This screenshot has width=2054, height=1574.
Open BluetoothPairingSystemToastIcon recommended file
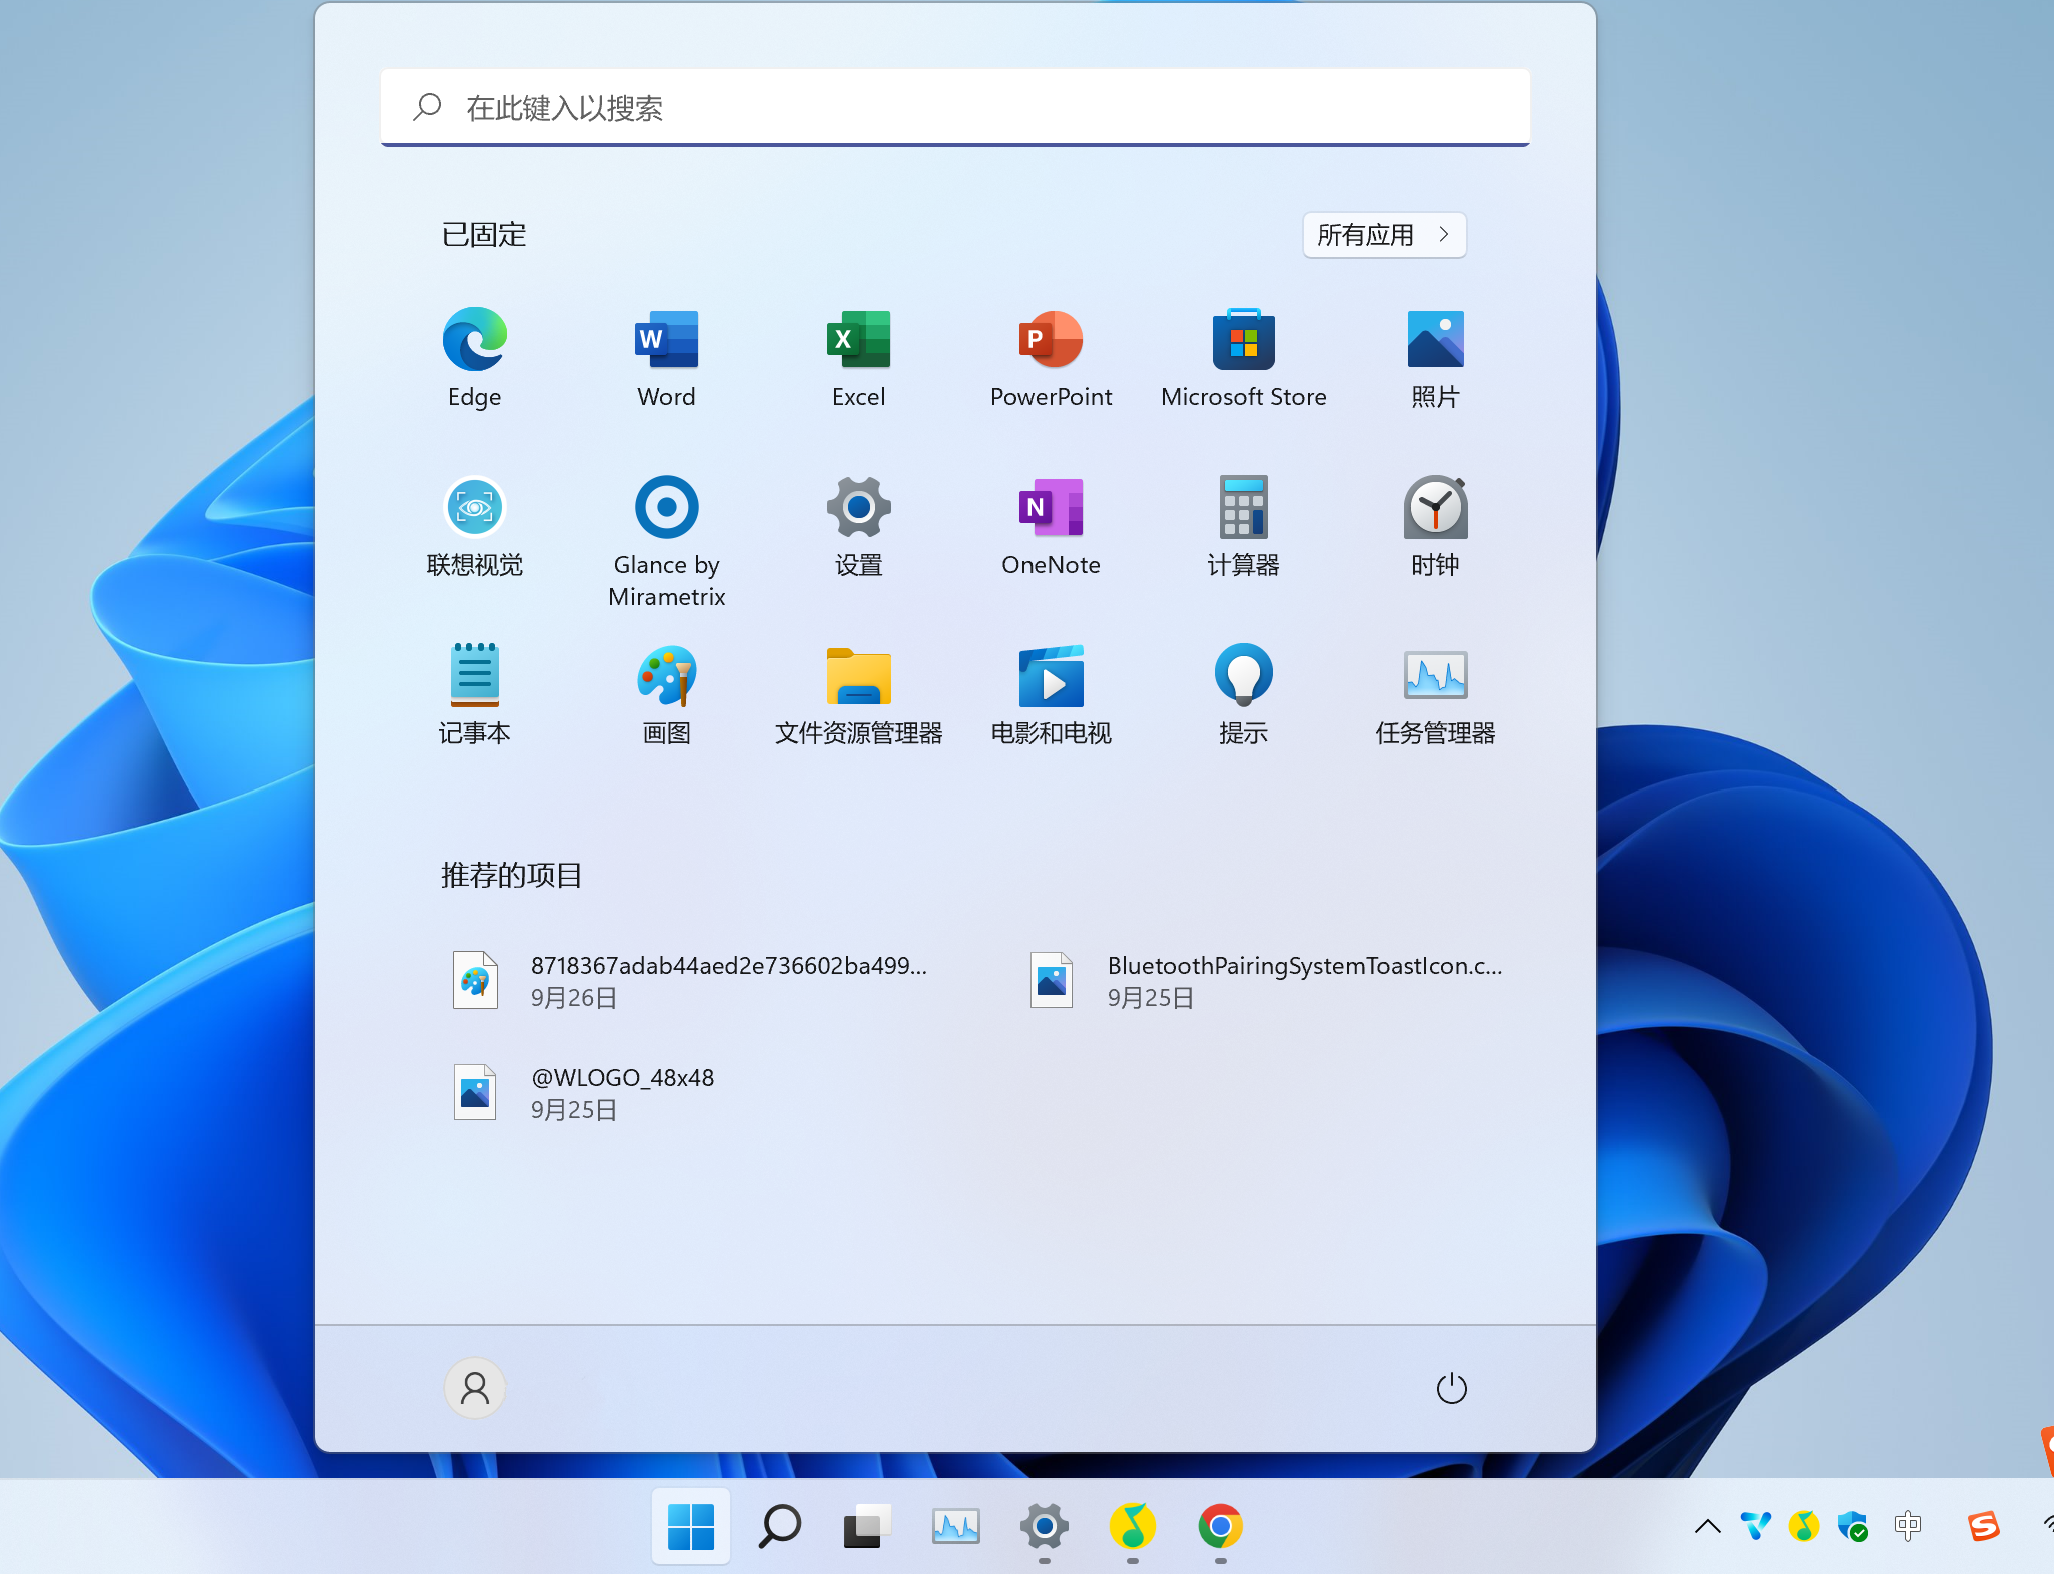1266,980
